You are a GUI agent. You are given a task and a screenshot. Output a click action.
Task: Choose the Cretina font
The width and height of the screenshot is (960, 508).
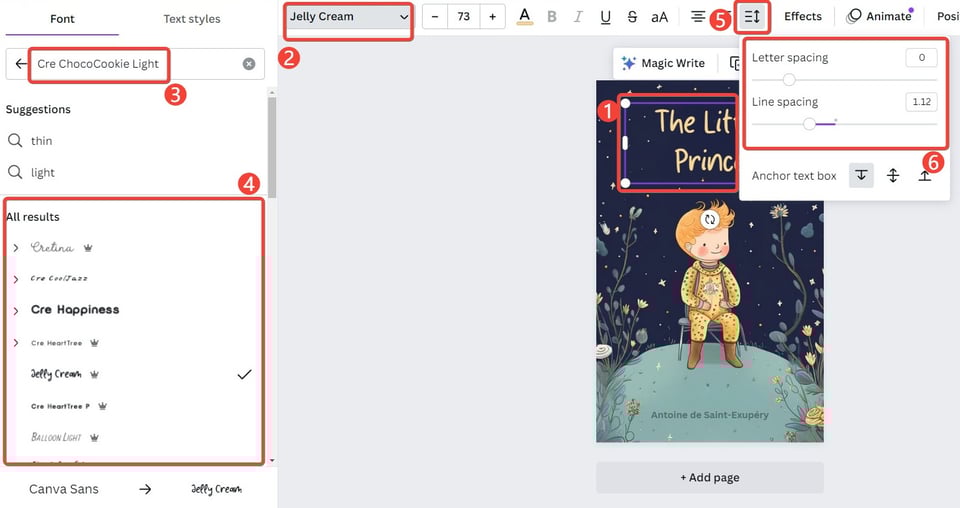[52, 247]
